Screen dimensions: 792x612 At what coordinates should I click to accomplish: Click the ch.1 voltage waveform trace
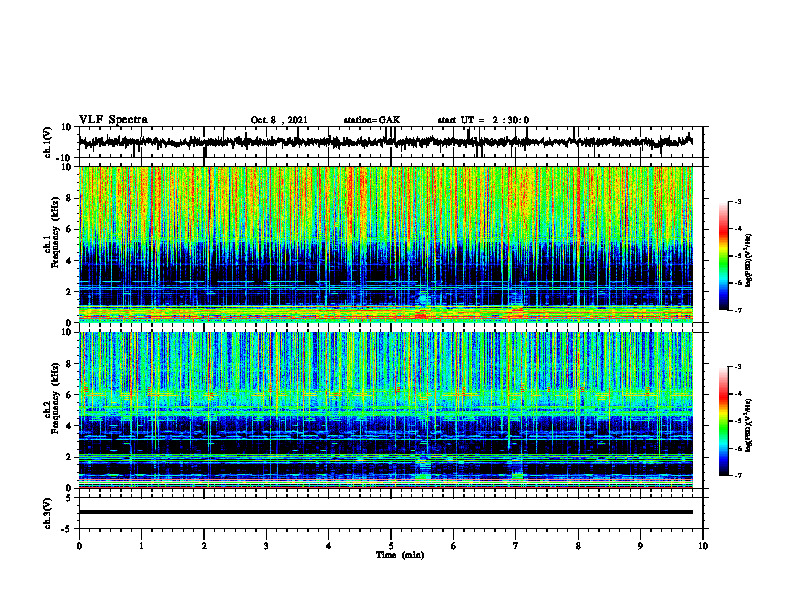[x=385, y=142]
